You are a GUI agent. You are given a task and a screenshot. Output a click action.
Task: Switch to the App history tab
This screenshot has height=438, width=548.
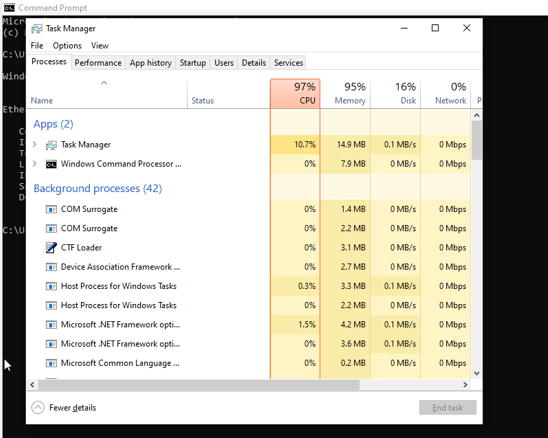coord(151,63)
